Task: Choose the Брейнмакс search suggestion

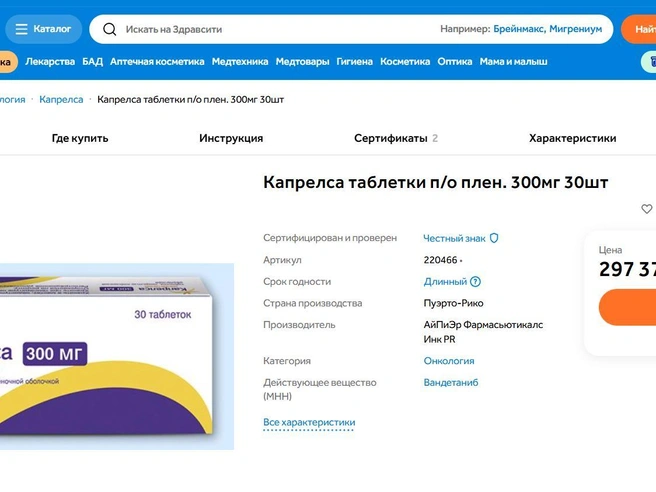Action: [x=519, y=29]
